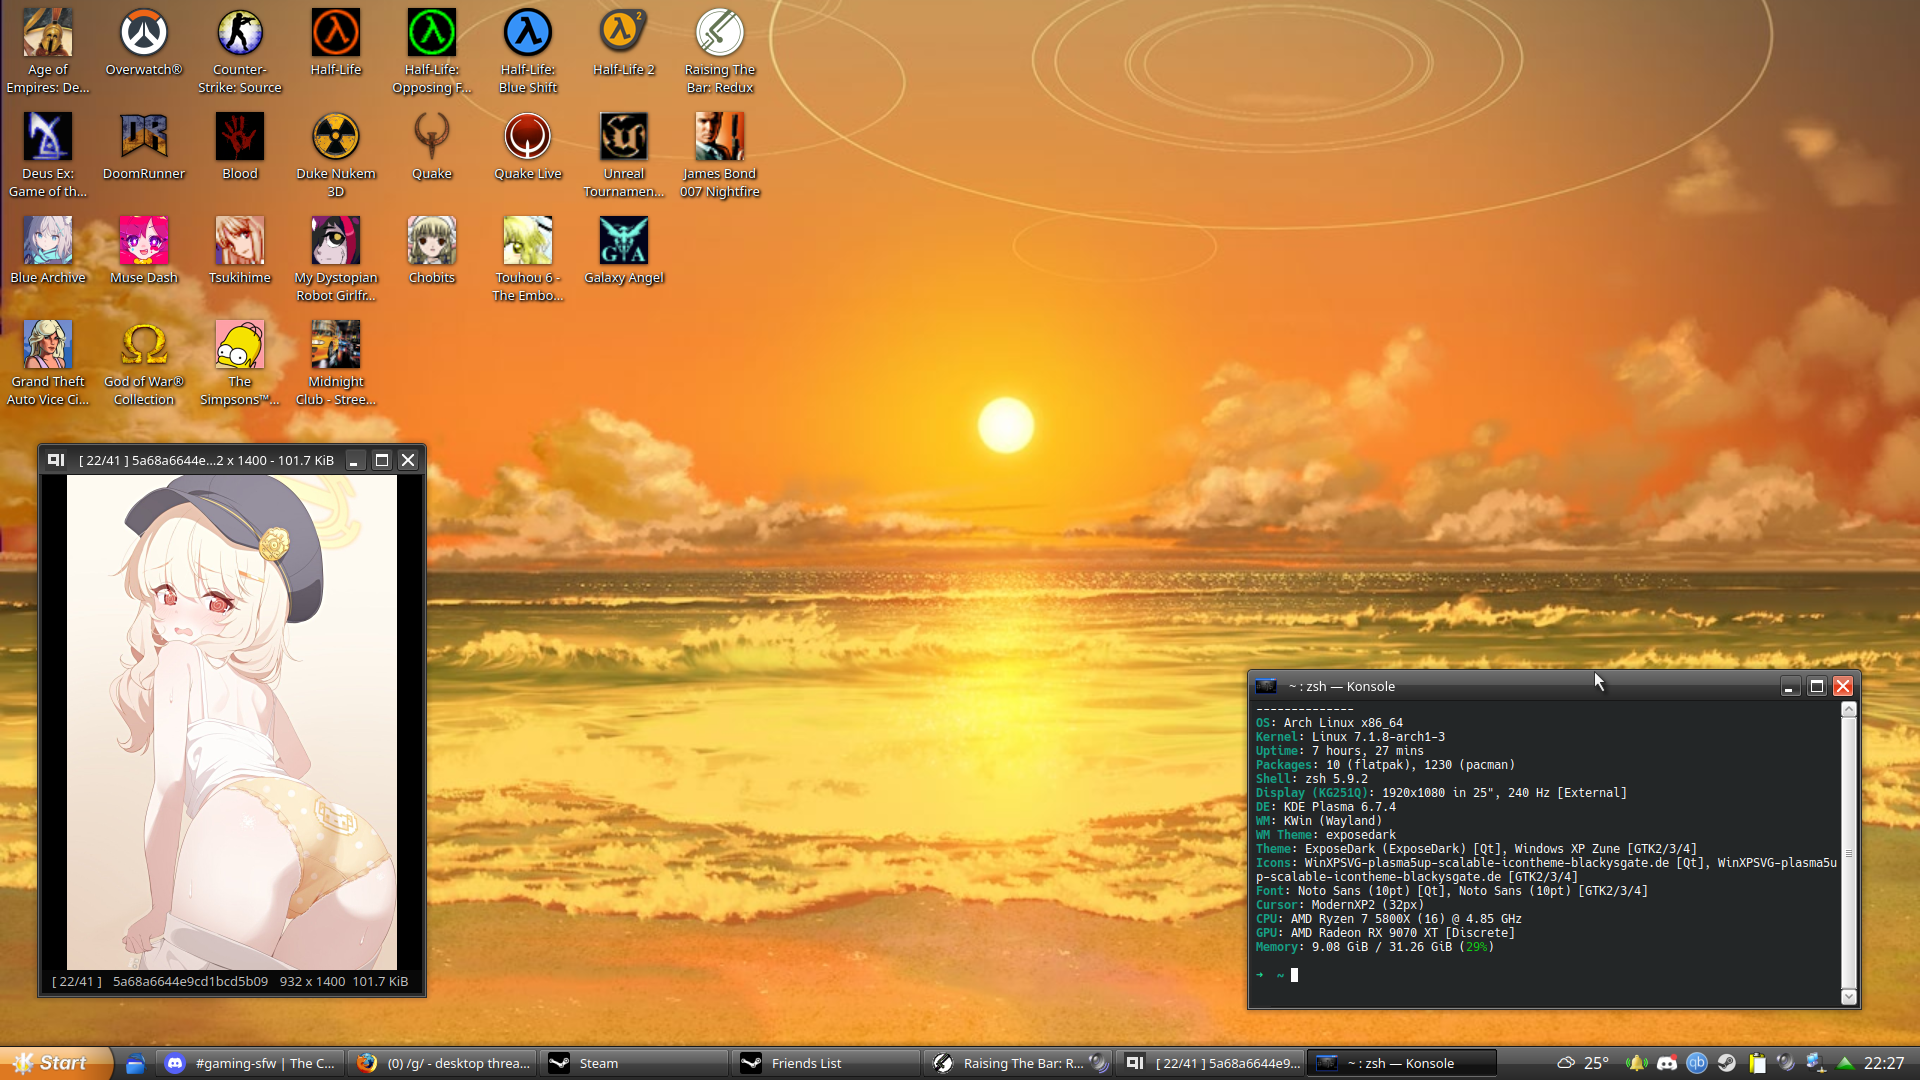
Task: Maximize the image viewer window
Action: pyautogui.click(x=381, y=460)
